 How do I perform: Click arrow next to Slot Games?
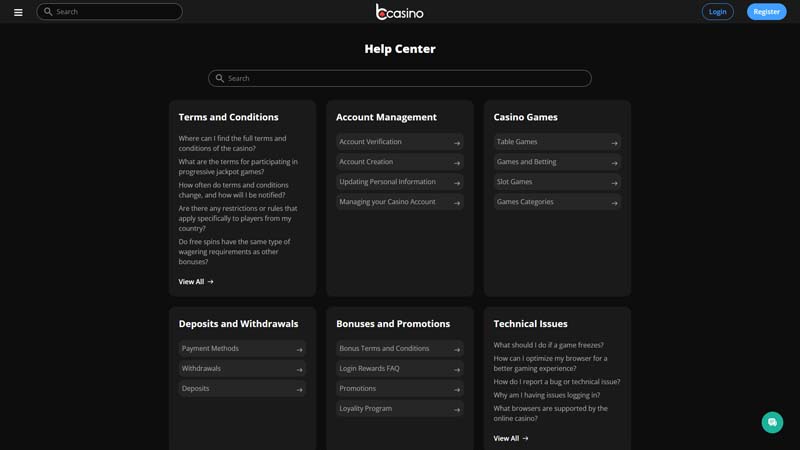pyautogui.click(x=614, y=183)
